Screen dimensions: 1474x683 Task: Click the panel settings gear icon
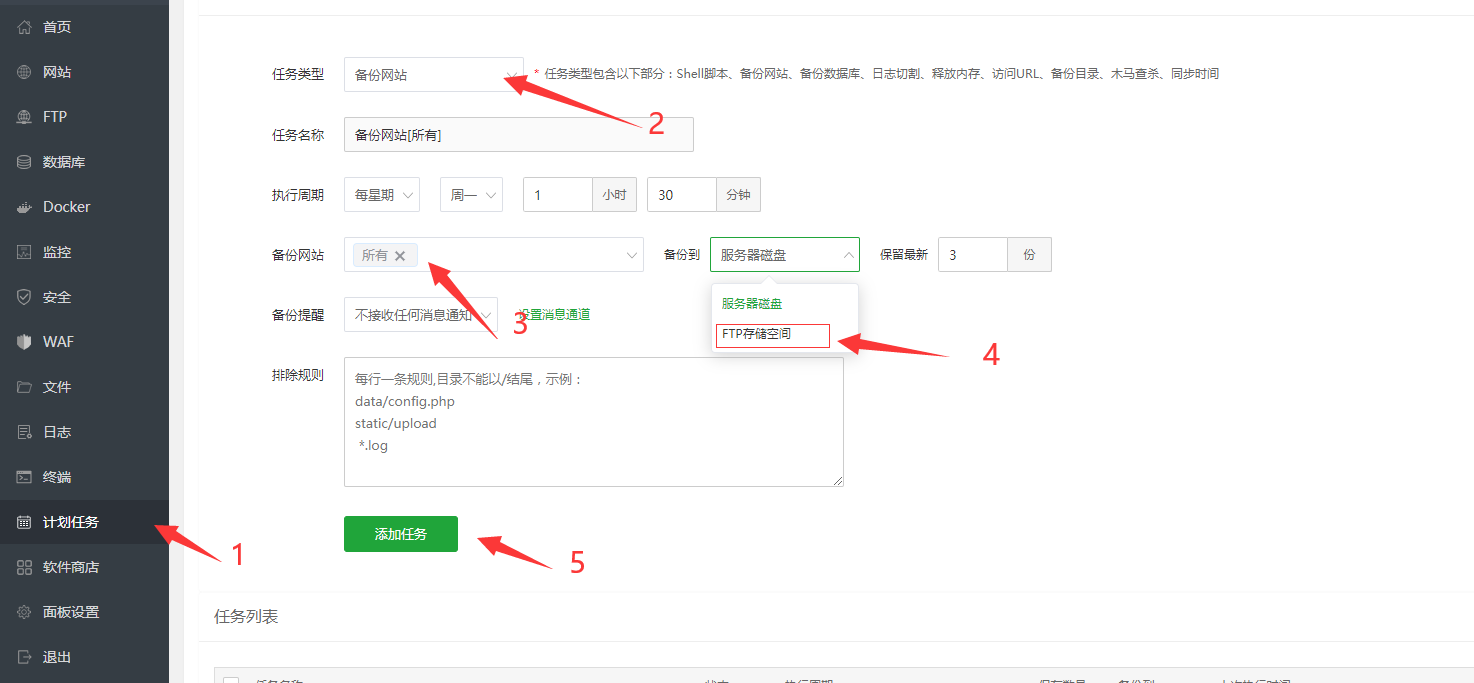pyautogui.click(x=24, y=612)
